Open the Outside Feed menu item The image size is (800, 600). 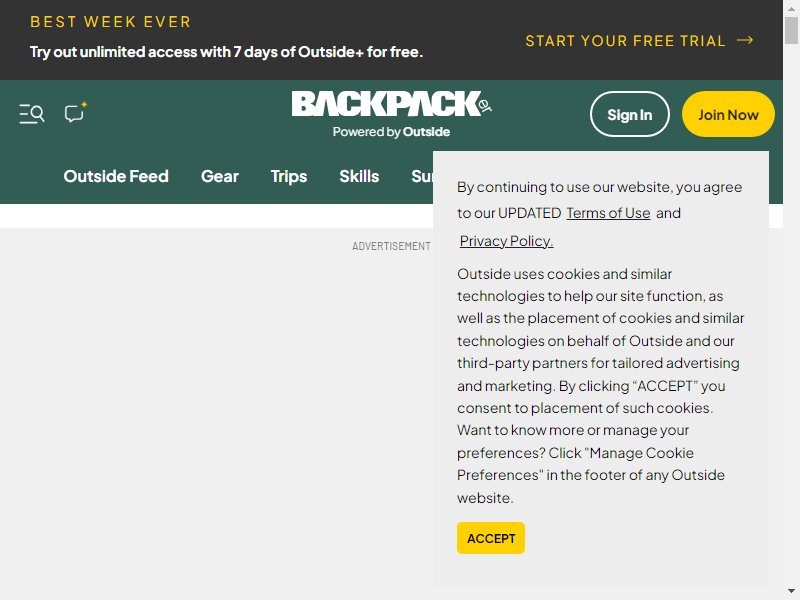coord(116,176)
